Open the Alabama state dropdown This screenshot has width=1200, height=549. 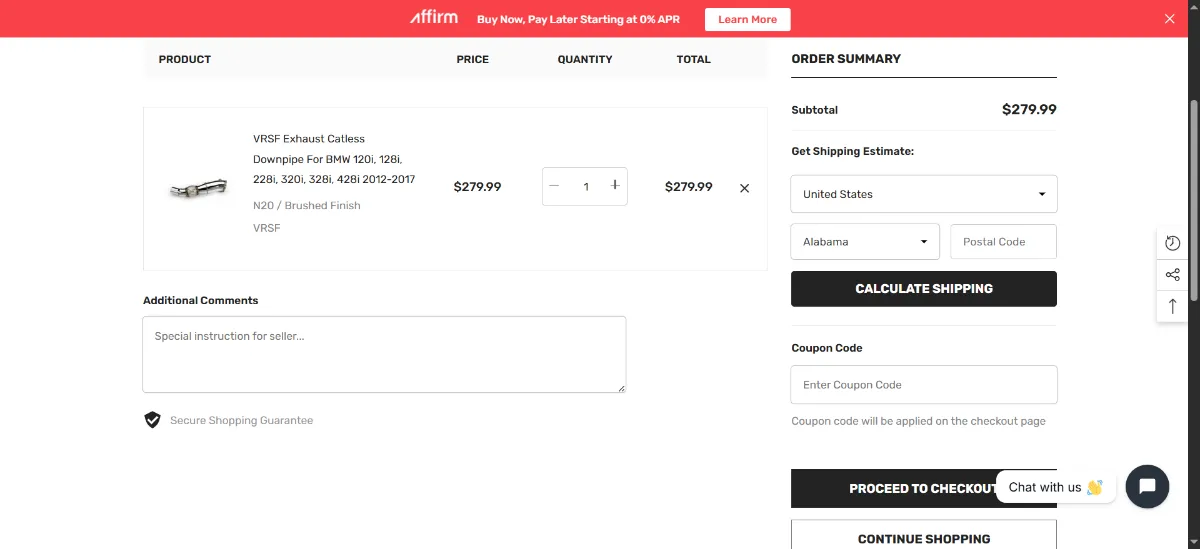(x=865, y=241)
